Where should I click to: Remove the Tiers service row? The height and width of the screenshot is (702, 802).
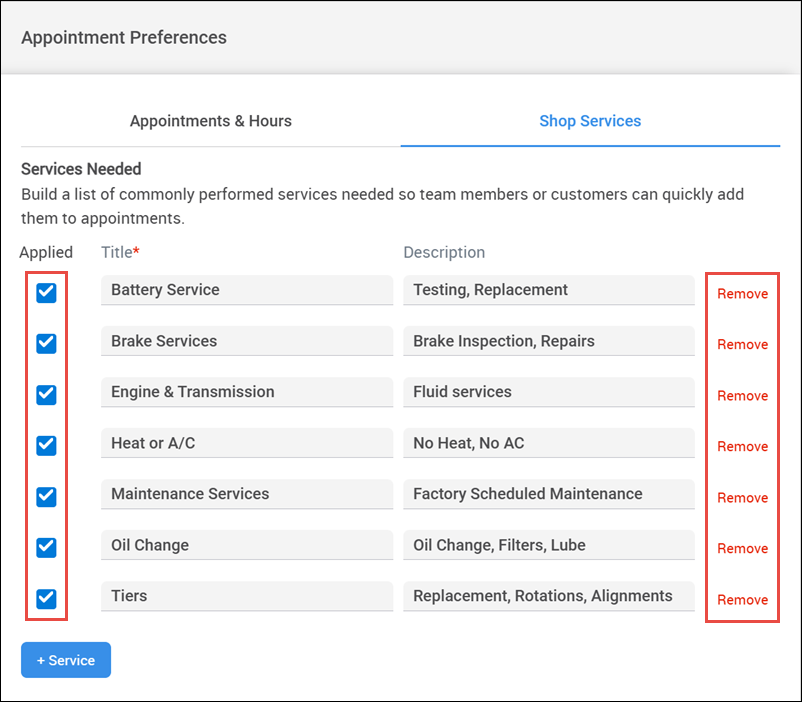coord(742,600)
